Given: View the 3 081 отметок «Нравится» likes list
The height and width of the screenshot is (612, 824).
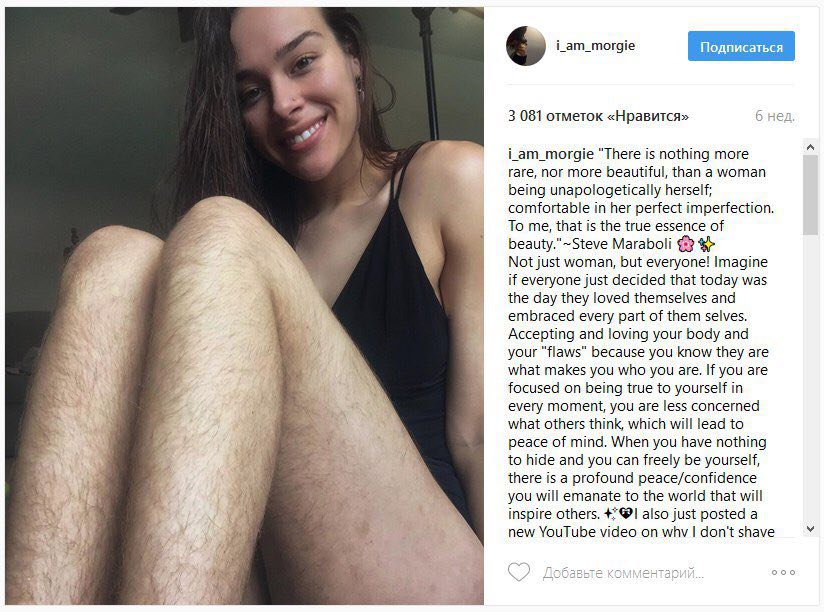Looking at the screenshot, I should (x=598, y=116).
